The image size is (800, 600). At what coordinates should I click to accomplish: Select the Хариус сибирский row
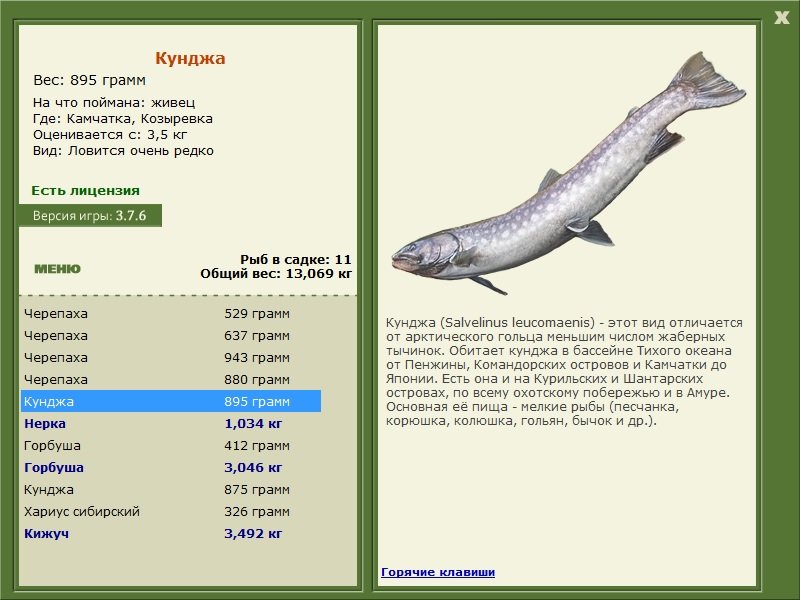click(x=171, y=511)
